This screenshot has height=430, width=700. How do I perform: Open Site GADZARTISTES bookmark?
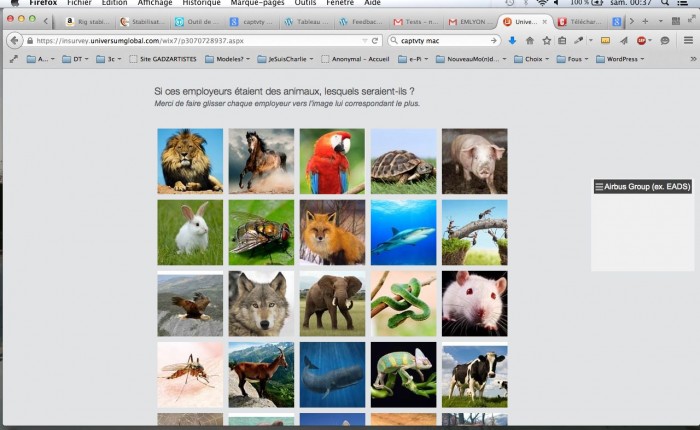coord(163,59)
